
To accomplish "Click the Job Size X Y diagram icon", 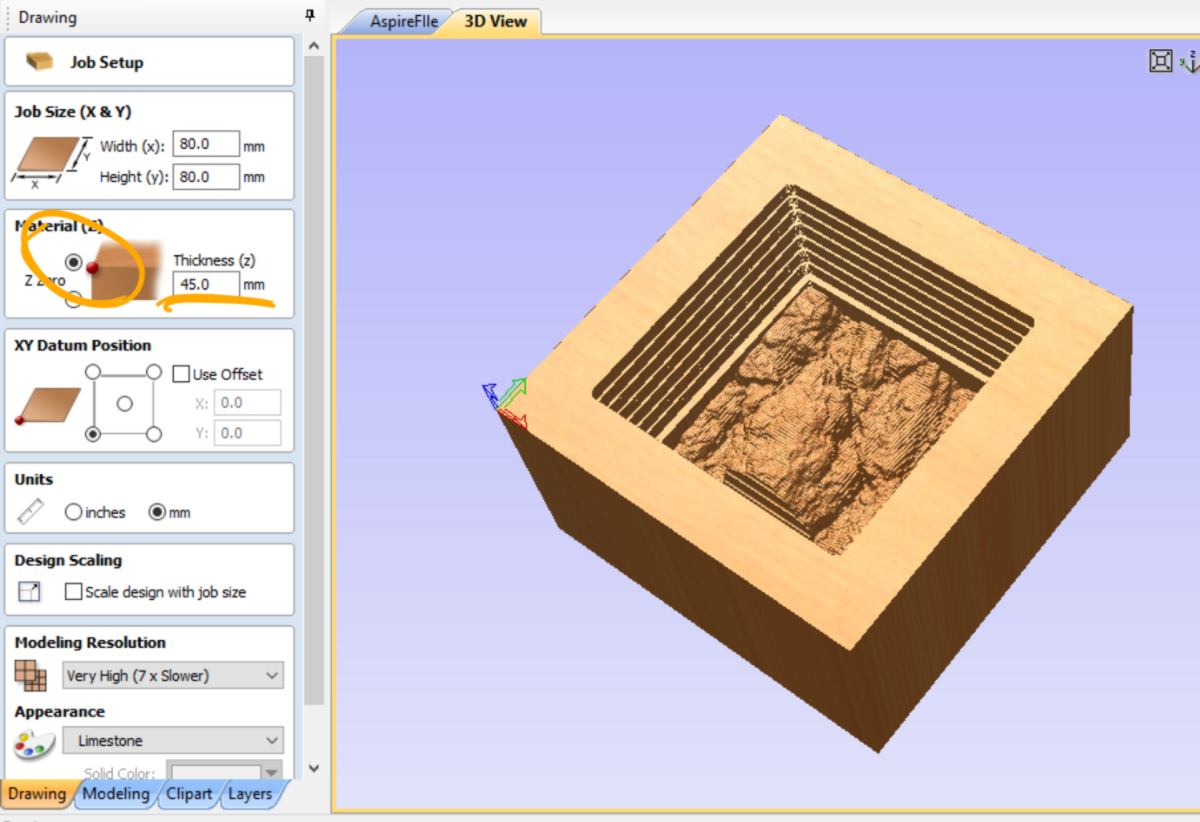I will point(51,162).
